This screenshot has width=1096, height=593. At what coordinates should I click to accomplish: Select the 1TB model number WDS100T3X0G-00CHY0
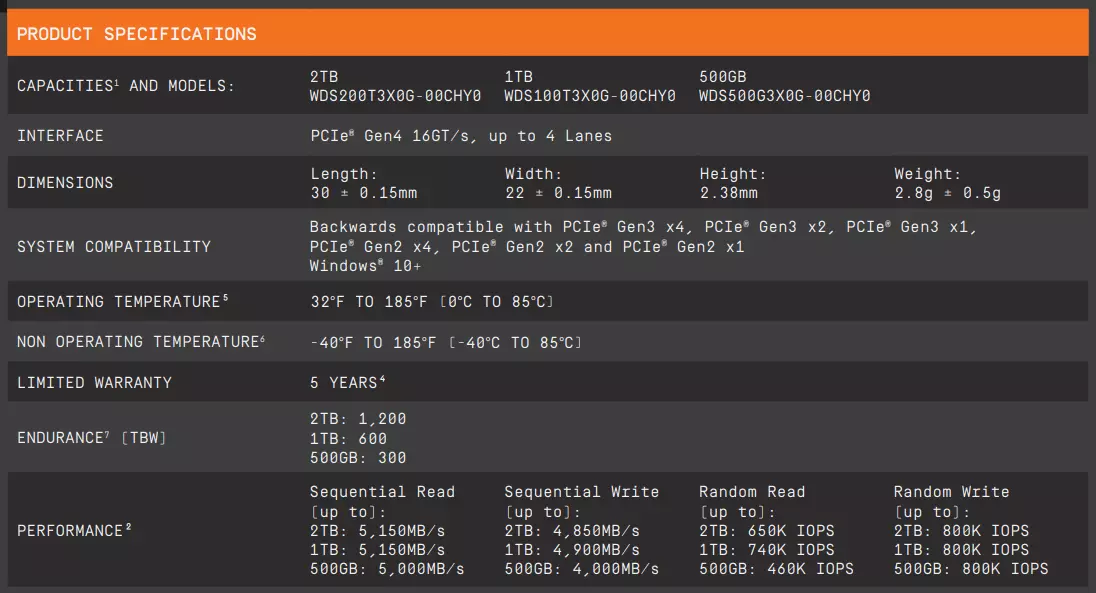click(590, 96)
